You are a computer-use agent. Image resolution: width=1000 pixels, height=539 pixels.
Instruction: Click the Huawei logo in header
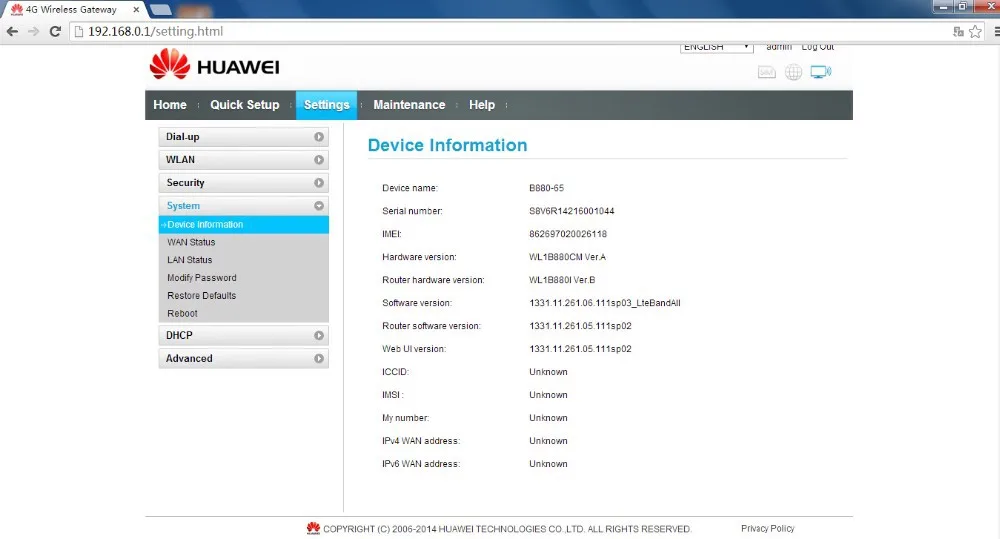214,66
